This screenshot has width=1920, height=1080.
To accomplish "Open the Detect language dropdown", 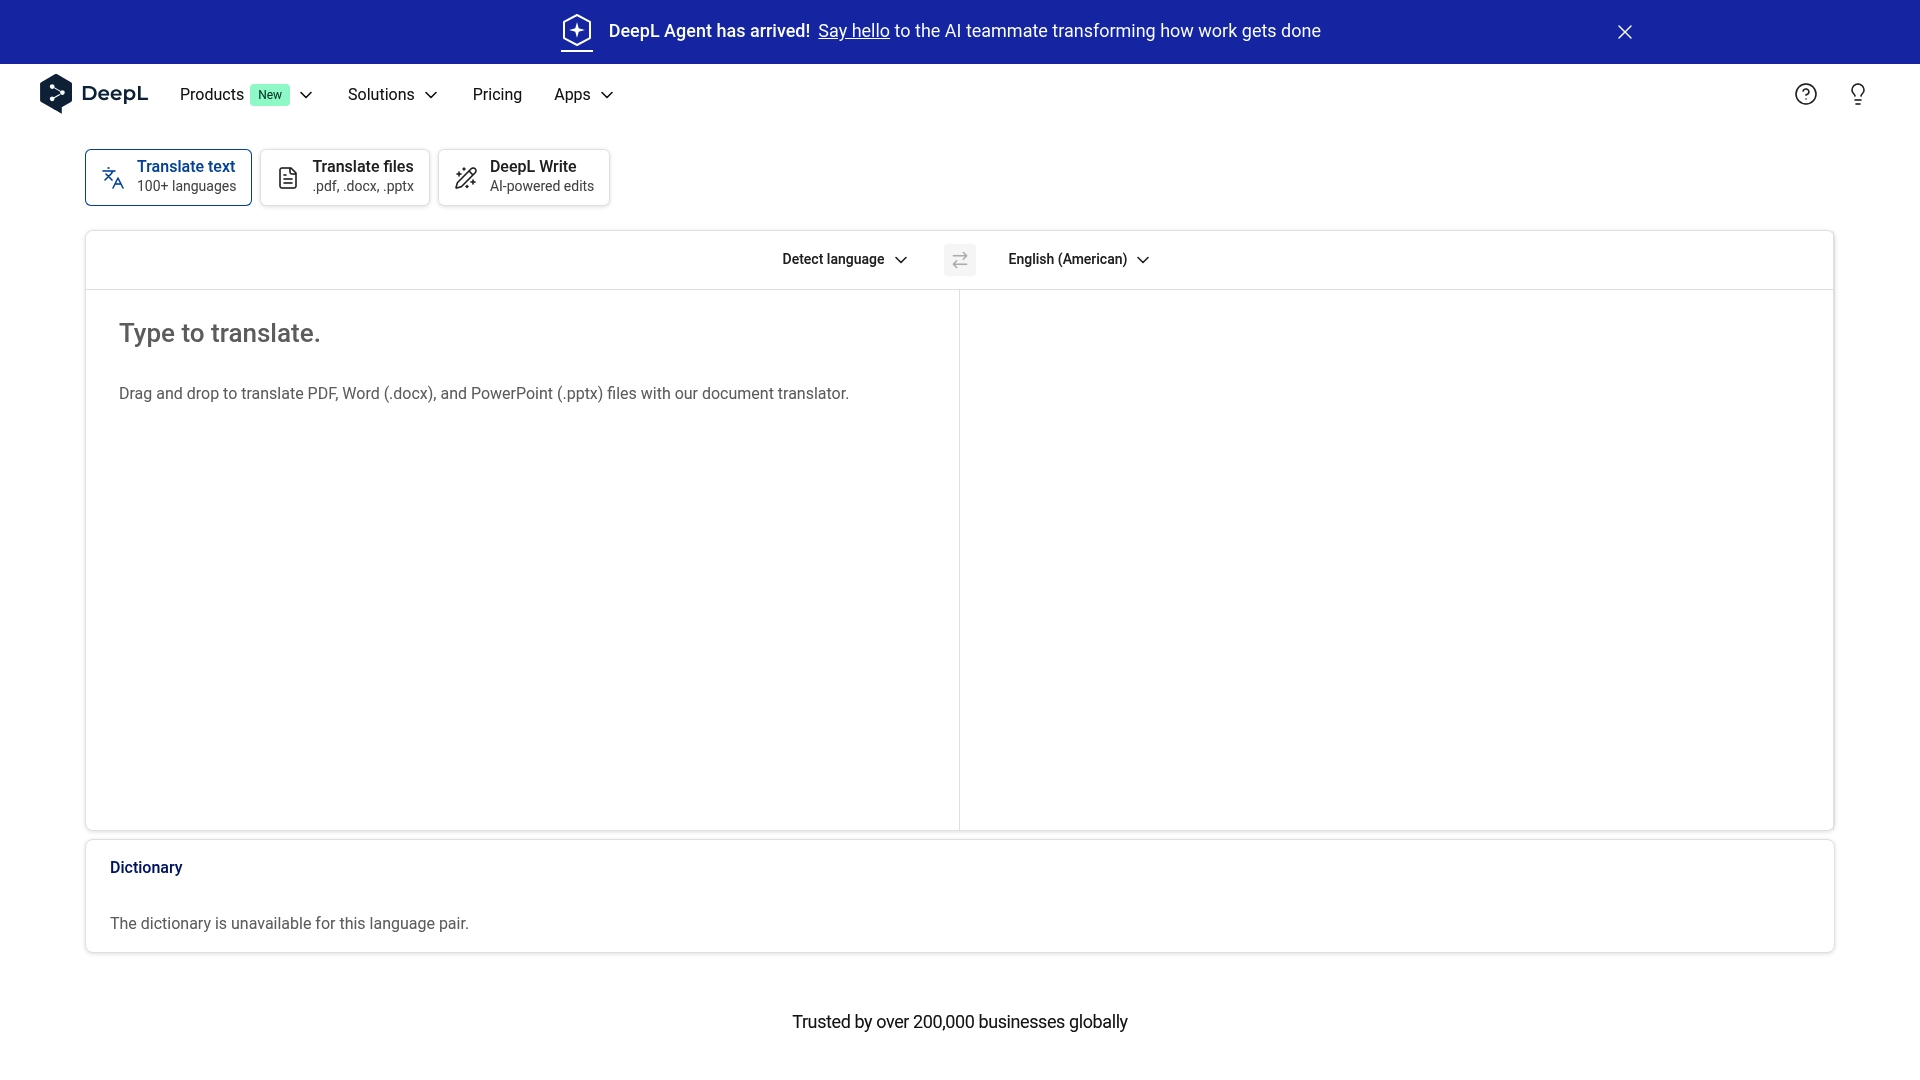I will pyautogui.click(x=844, y=259).
